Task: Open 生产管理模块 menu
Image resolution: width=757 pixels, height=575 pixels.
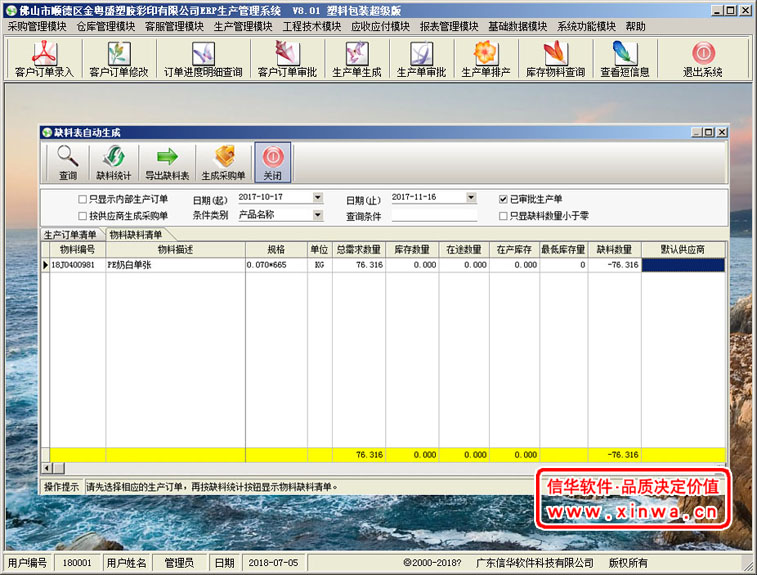Action: tap(243, 27)
